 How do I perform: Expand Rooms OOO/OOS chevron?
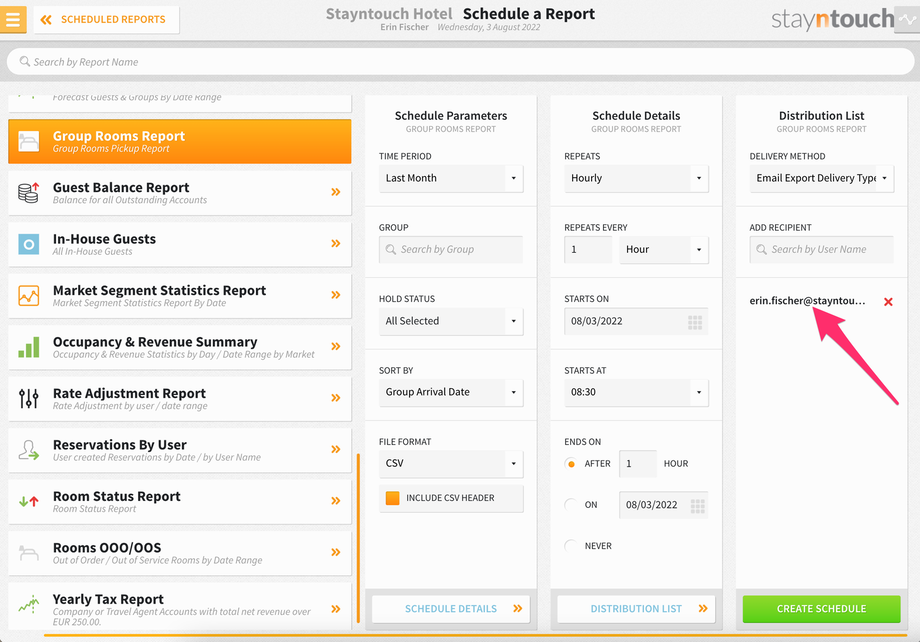coord(336,552)
